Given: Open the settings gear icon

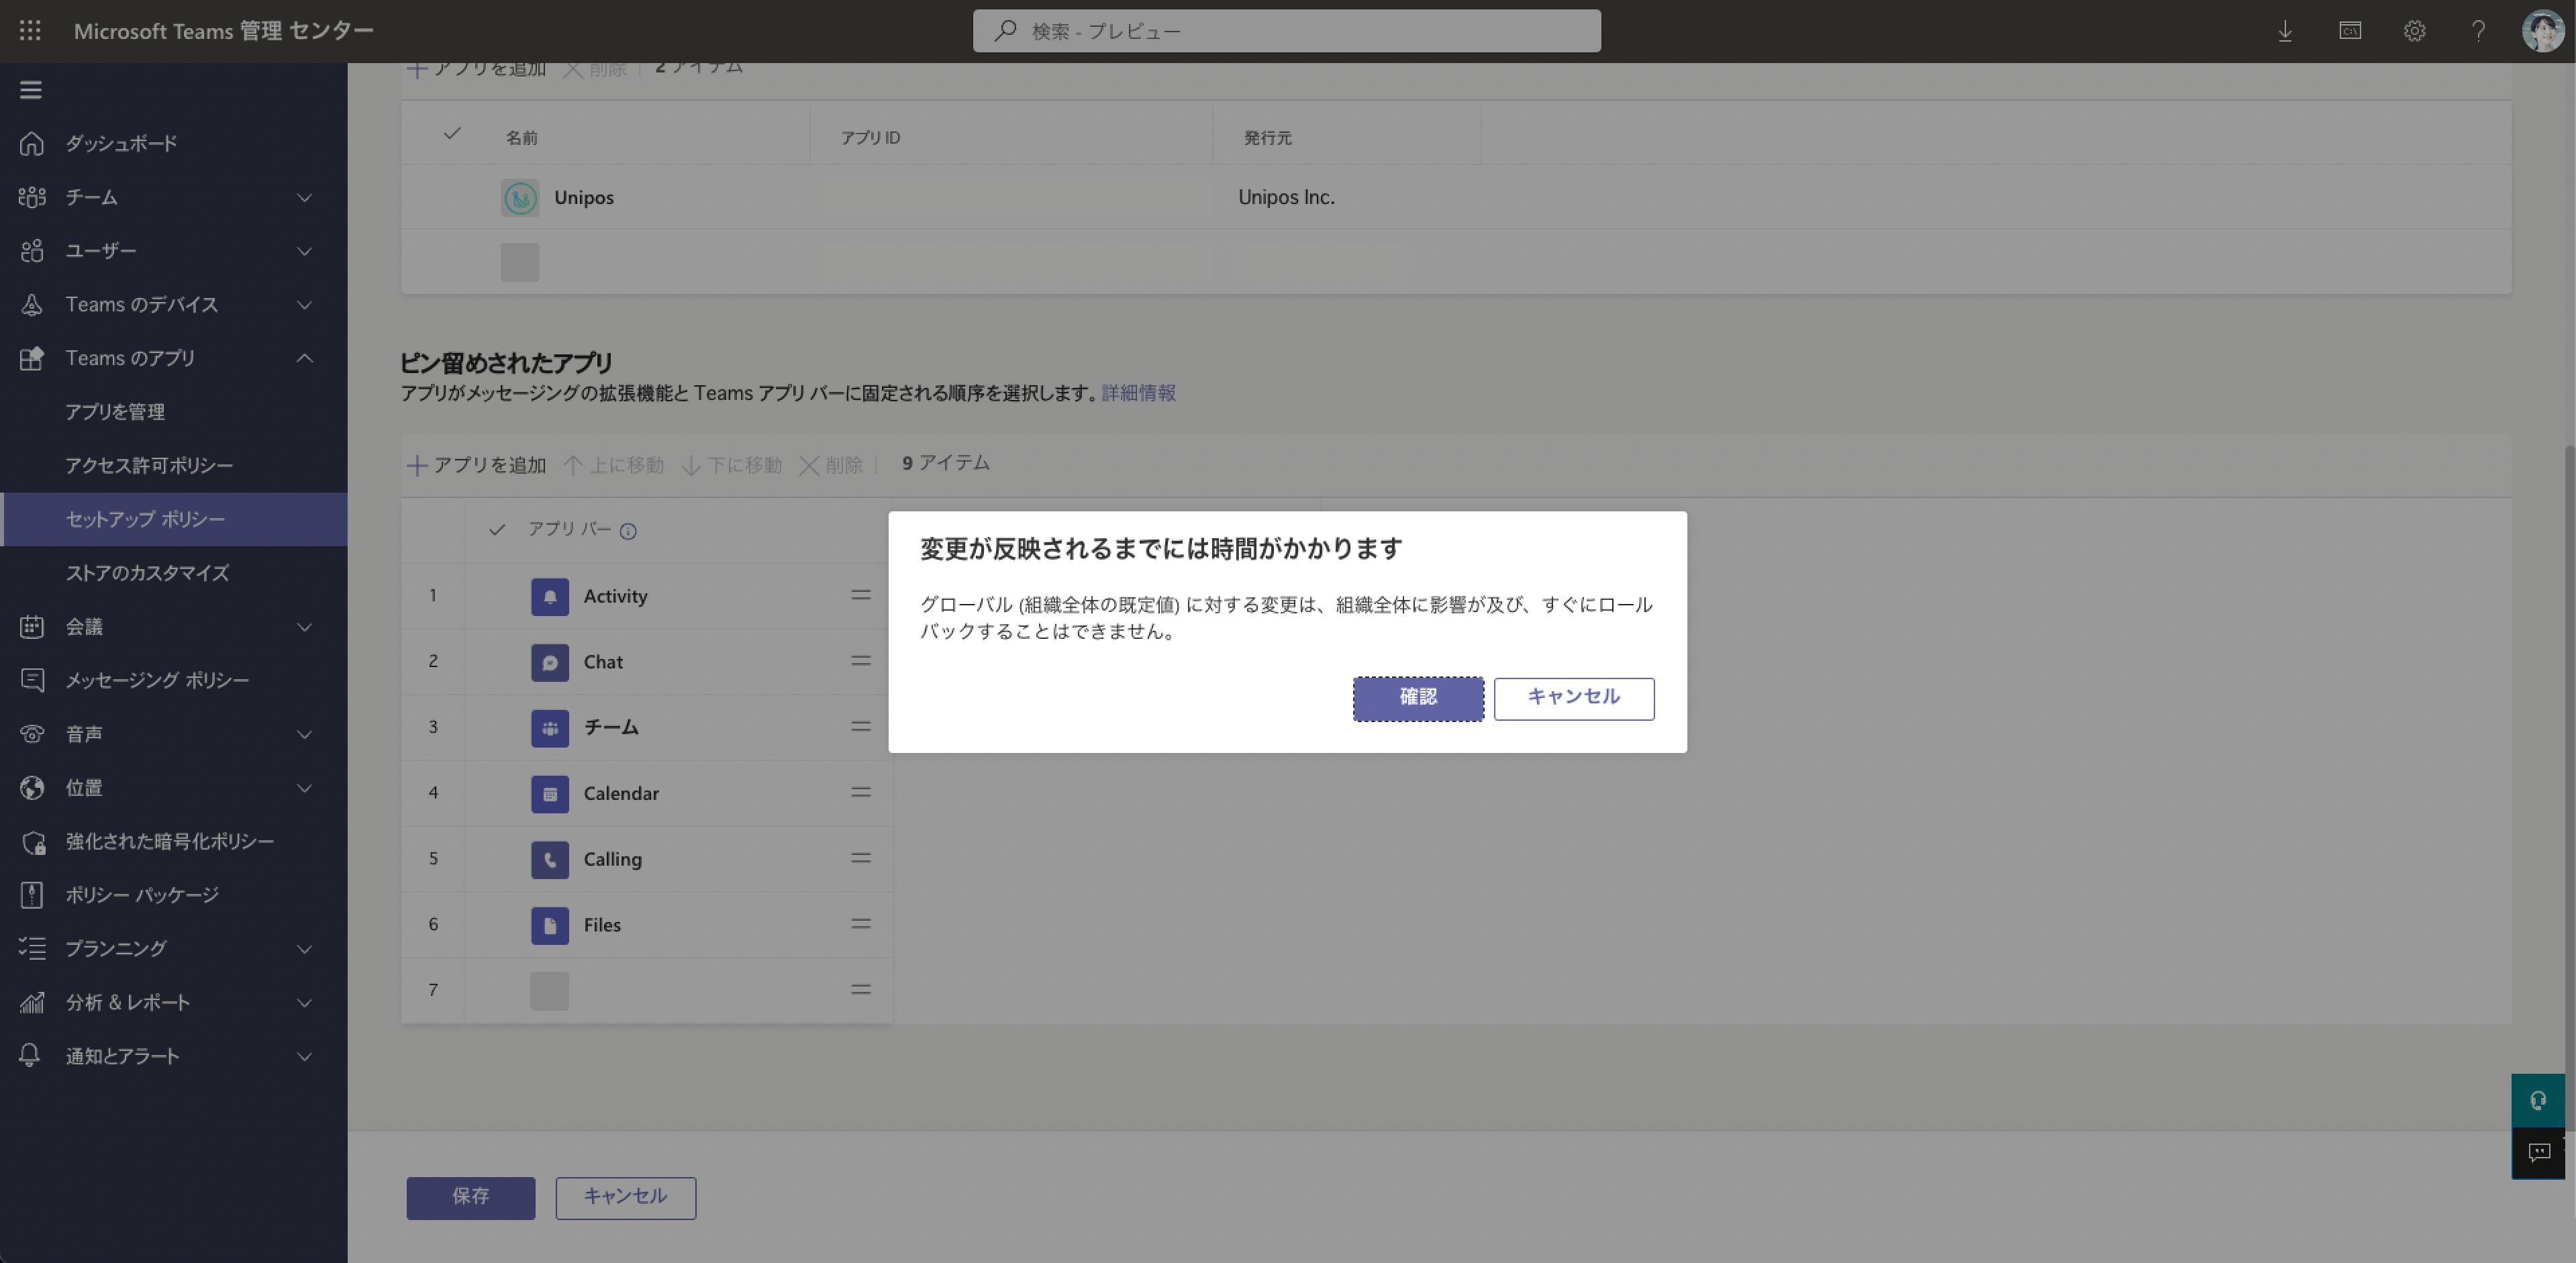Looking at the screenshot, I should [x=2414, y=31].
